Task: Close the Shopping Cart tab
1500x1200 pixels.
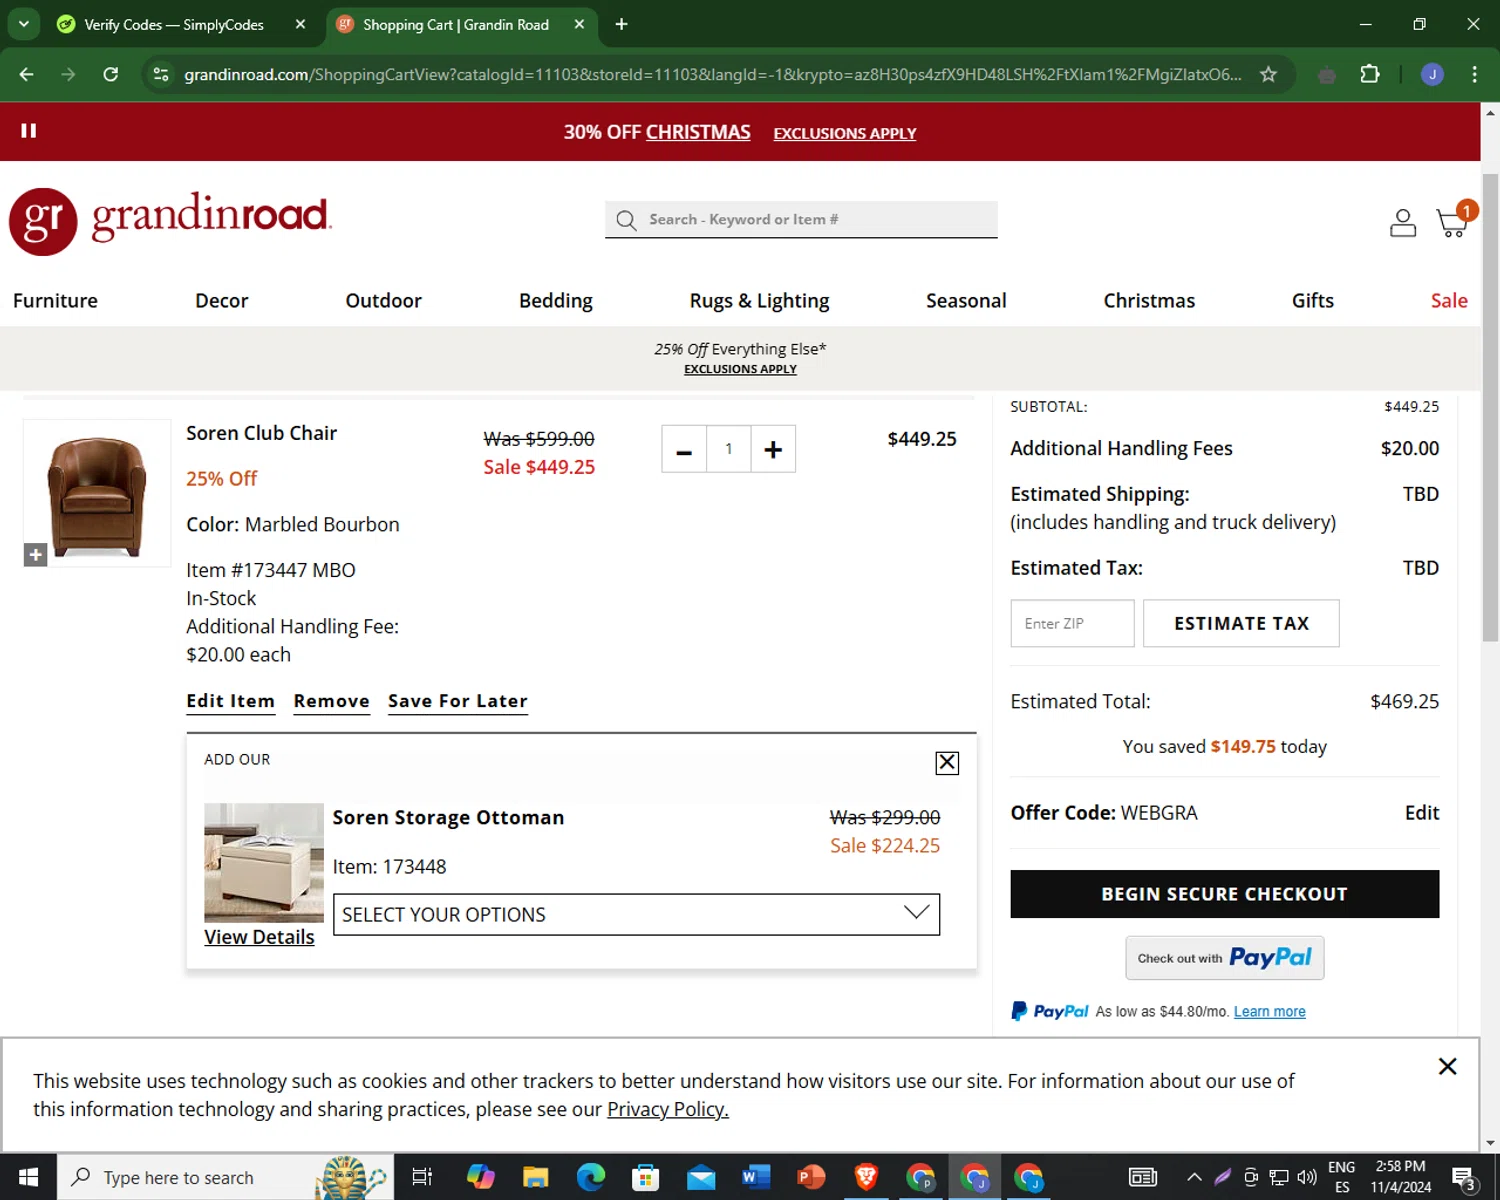Action: tap(579, 24)
